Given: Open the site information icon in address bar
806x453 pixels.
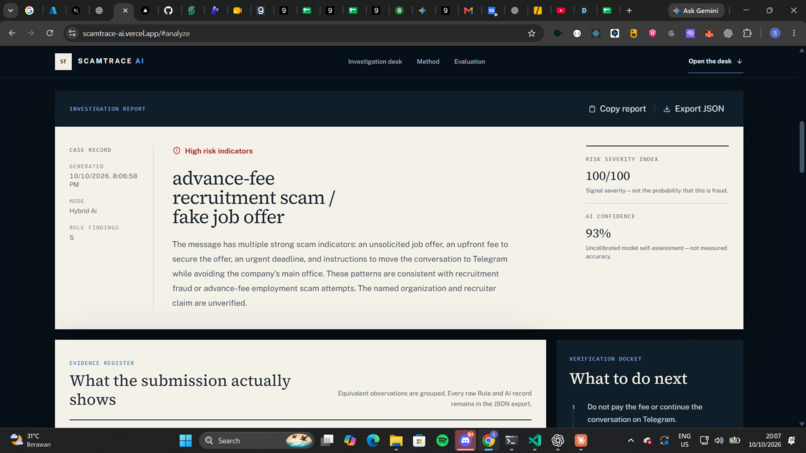Looking at the screenshot, I should [72, 33].
